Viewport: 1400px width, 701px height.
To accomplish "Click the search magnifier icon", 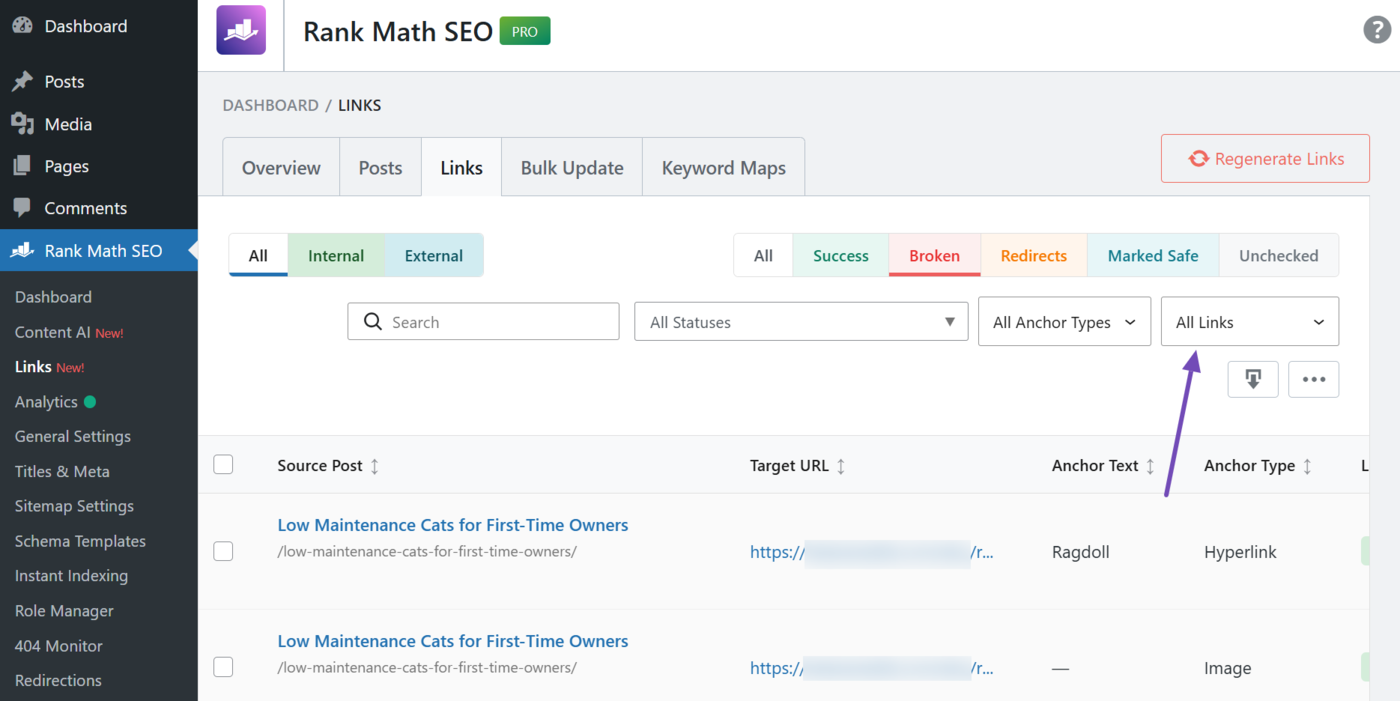I will [372, 321].
